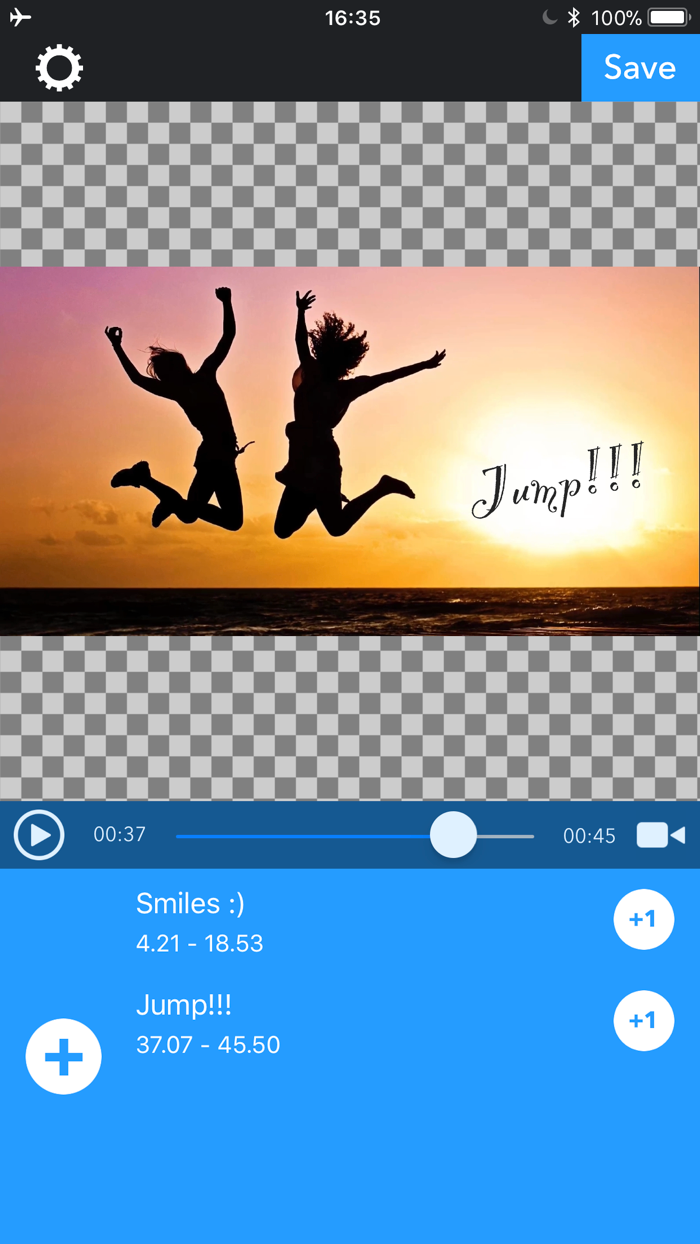Add a new caption with plus button
This screenshot has width=700, height=1244.
point(63,1056)
